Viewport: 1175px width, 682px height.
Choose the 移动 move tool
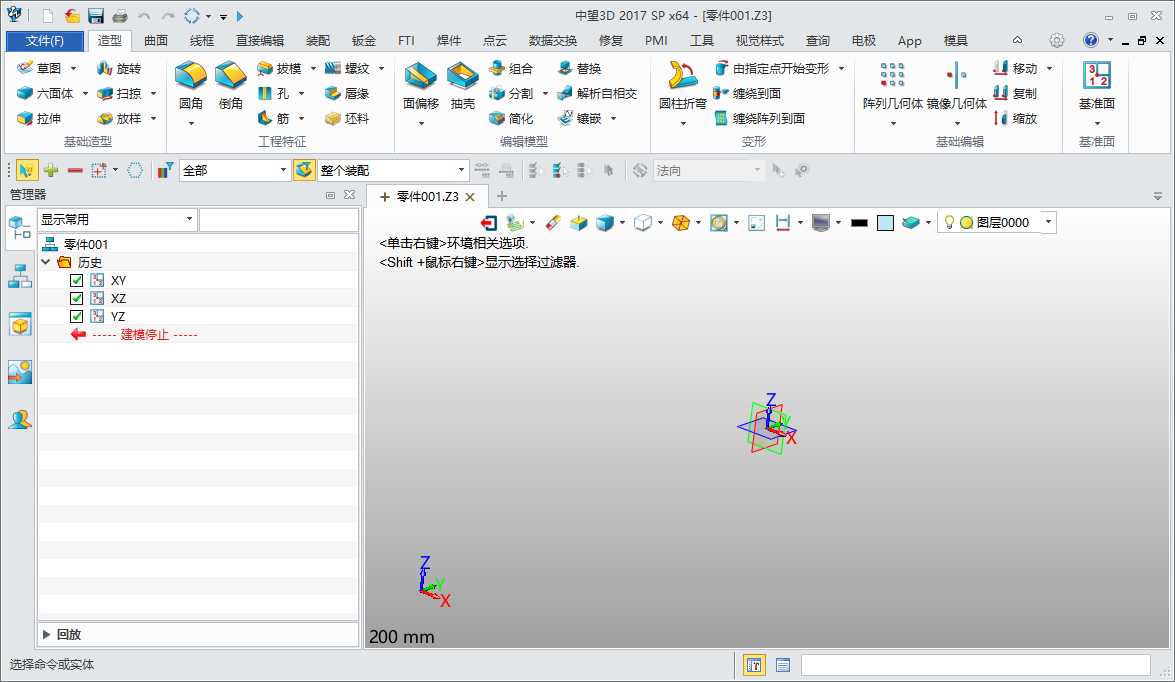1015,68
